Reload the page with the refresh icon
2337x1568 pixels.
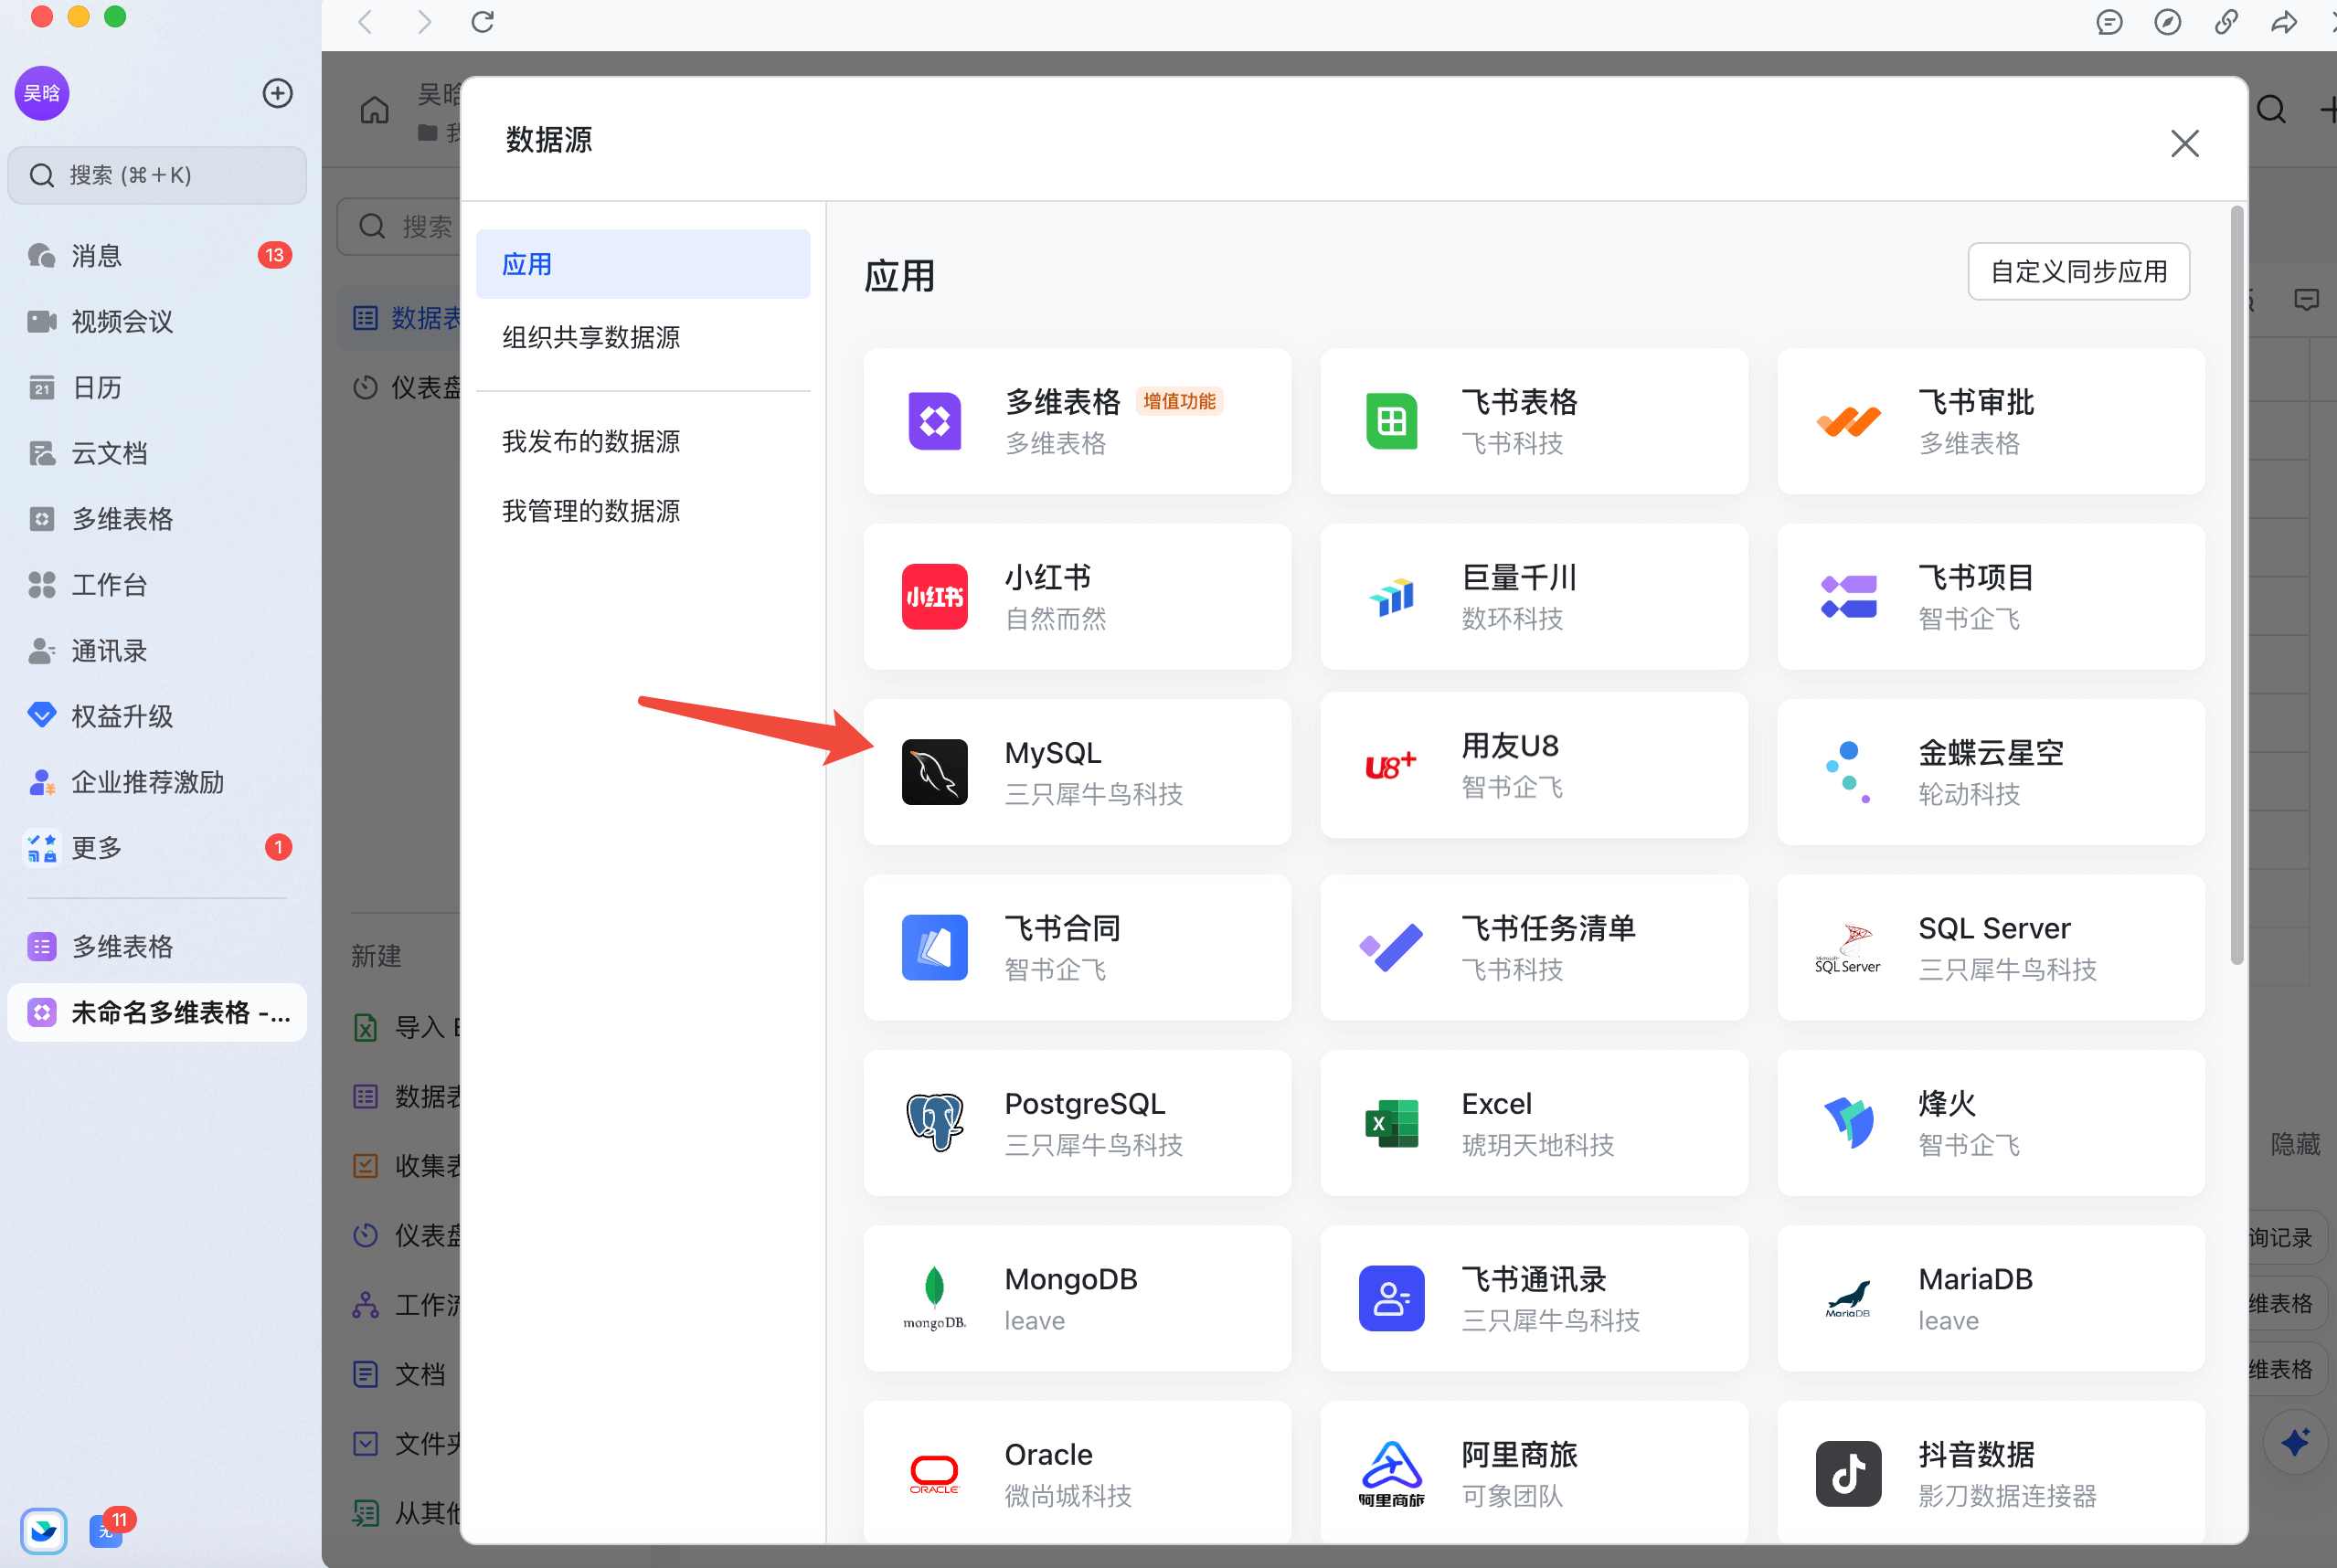482,22
